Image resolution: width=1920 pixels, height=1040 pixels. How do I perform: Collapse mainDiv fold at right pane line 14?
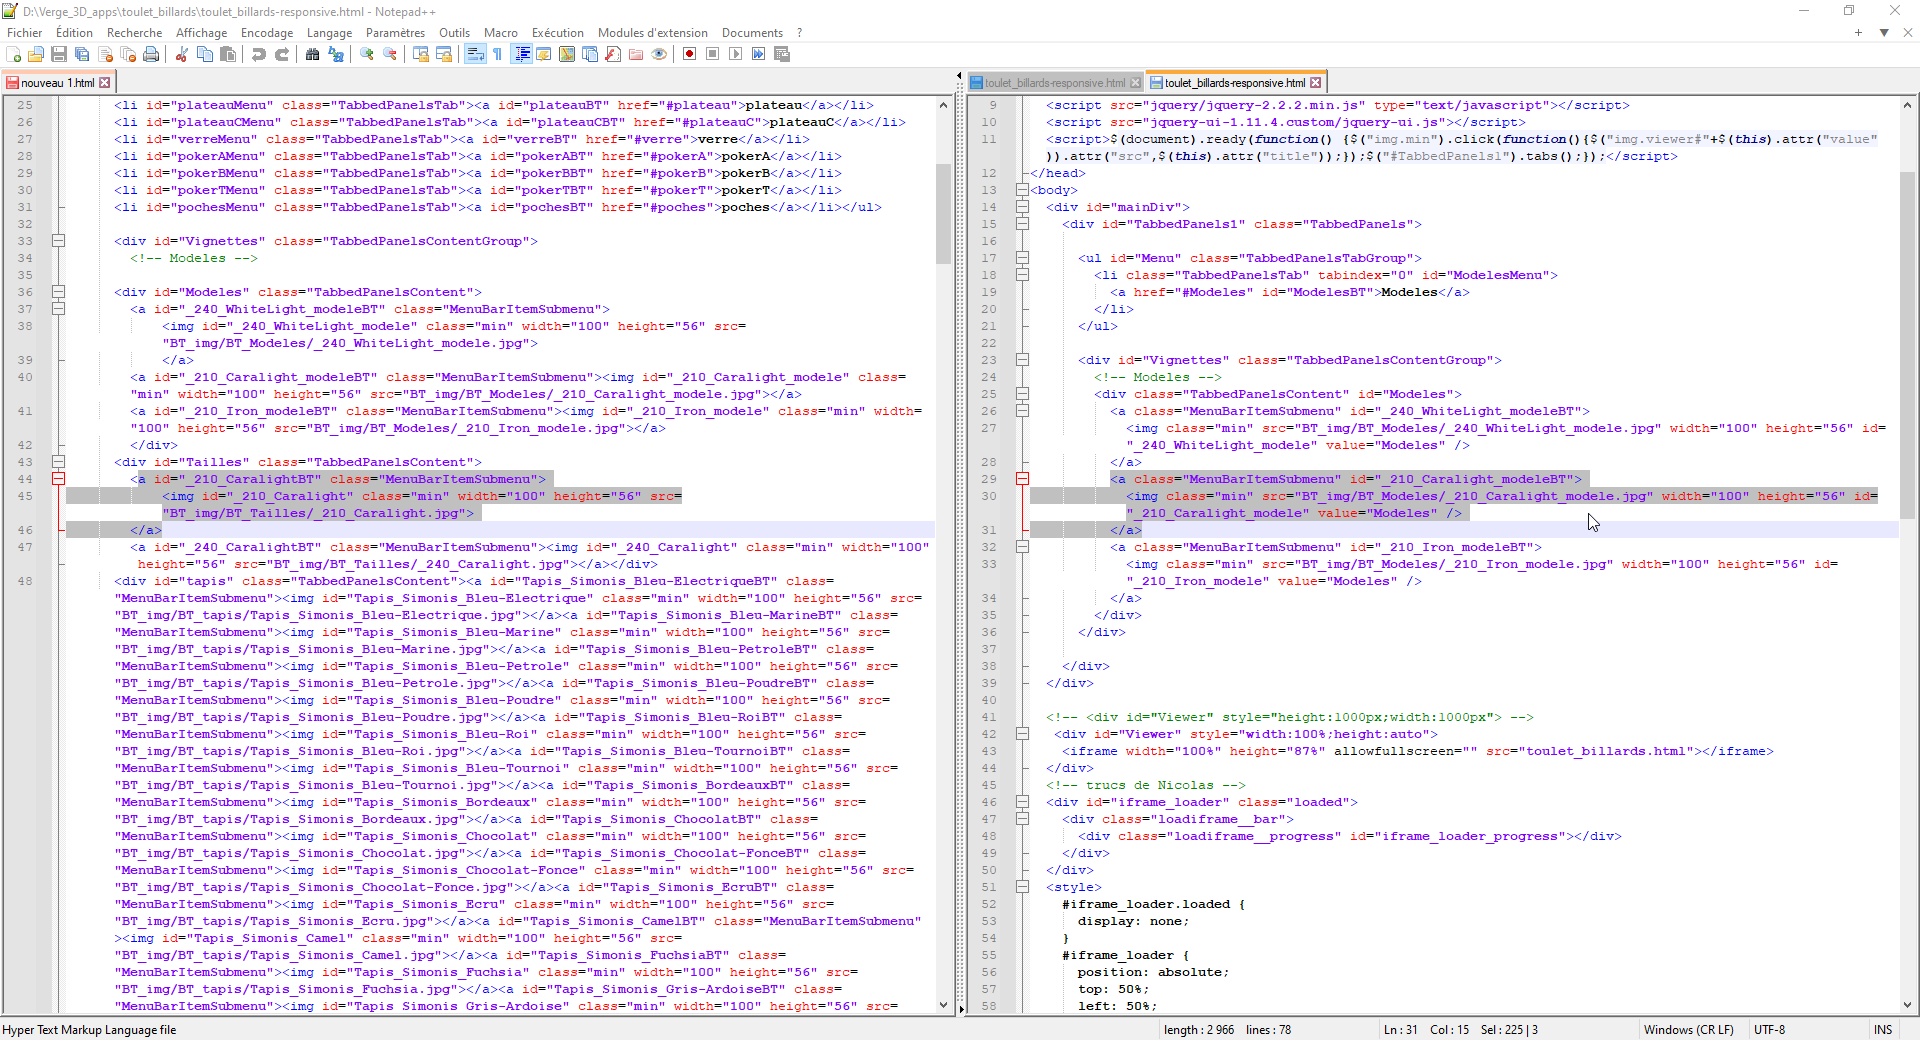(x=1022, y=207)
